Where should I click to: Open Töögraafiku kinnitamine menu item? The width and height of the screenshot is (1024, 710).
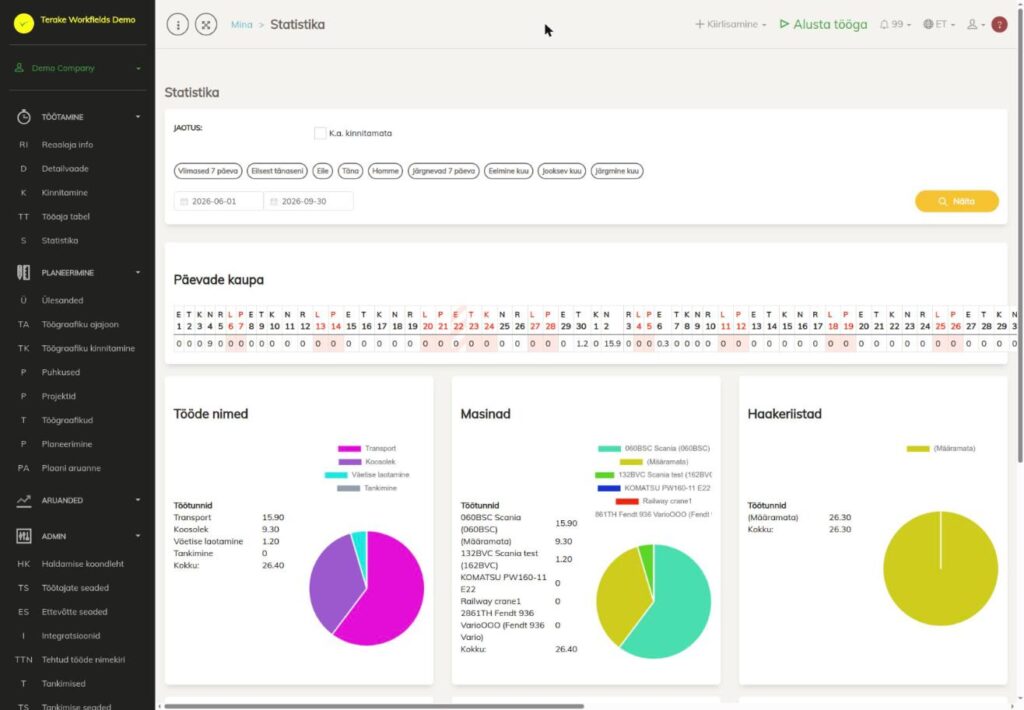point(88,349)
